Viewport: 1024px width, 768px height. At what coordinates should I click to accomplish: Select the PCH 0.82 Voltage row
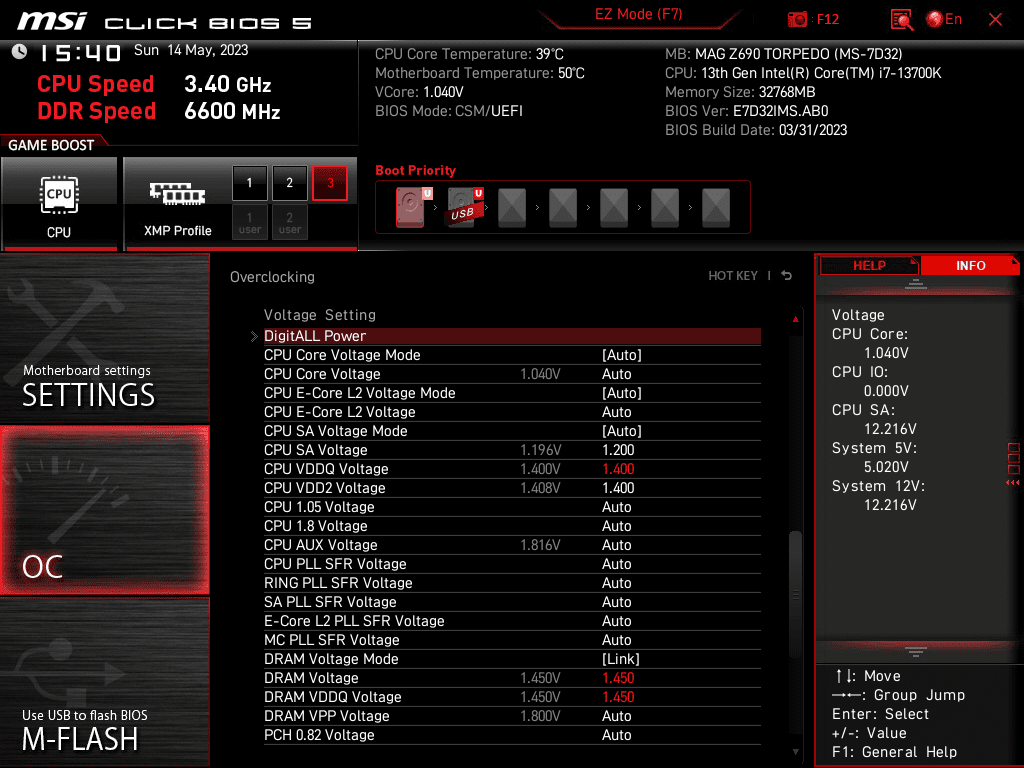click(x=511, y=735)
